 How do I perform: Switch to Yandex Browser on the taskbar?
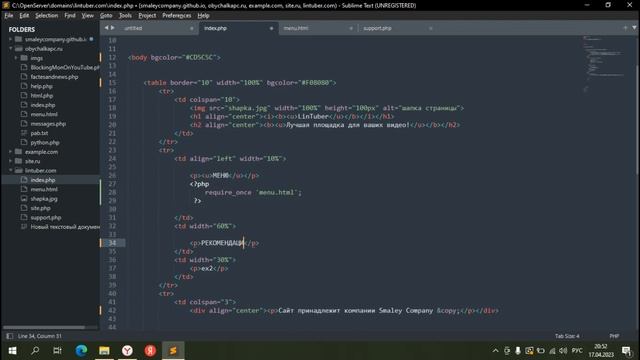[x=127, y=351]
